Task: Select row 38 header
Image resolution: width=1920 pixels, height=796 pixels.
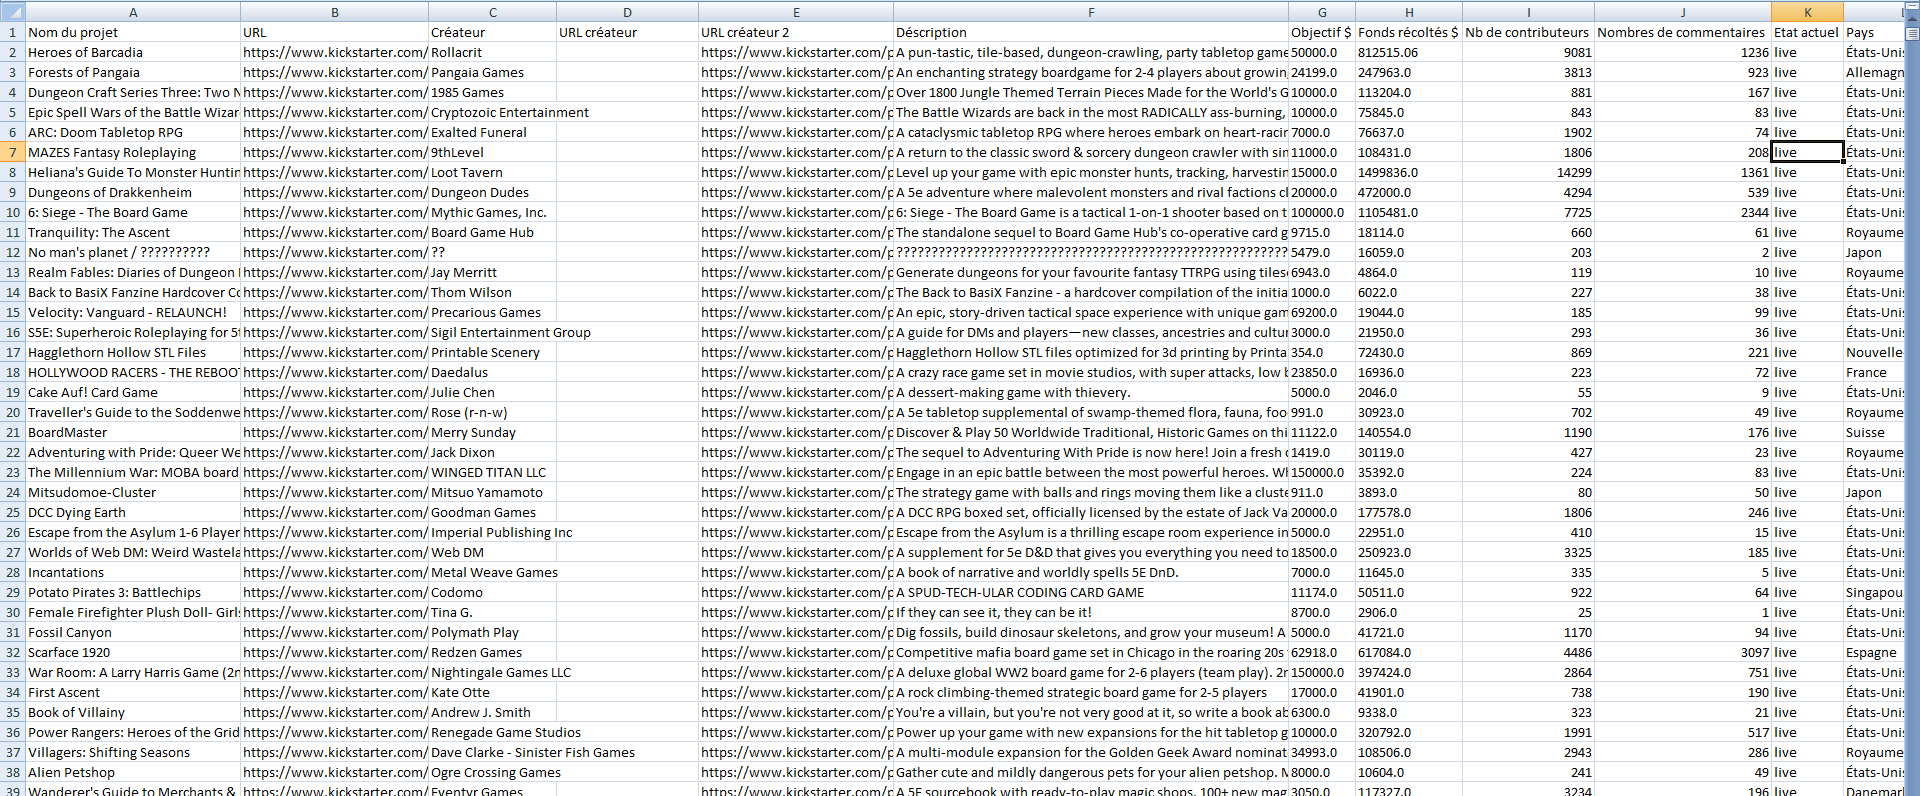Action: click(x=12, y=772)
